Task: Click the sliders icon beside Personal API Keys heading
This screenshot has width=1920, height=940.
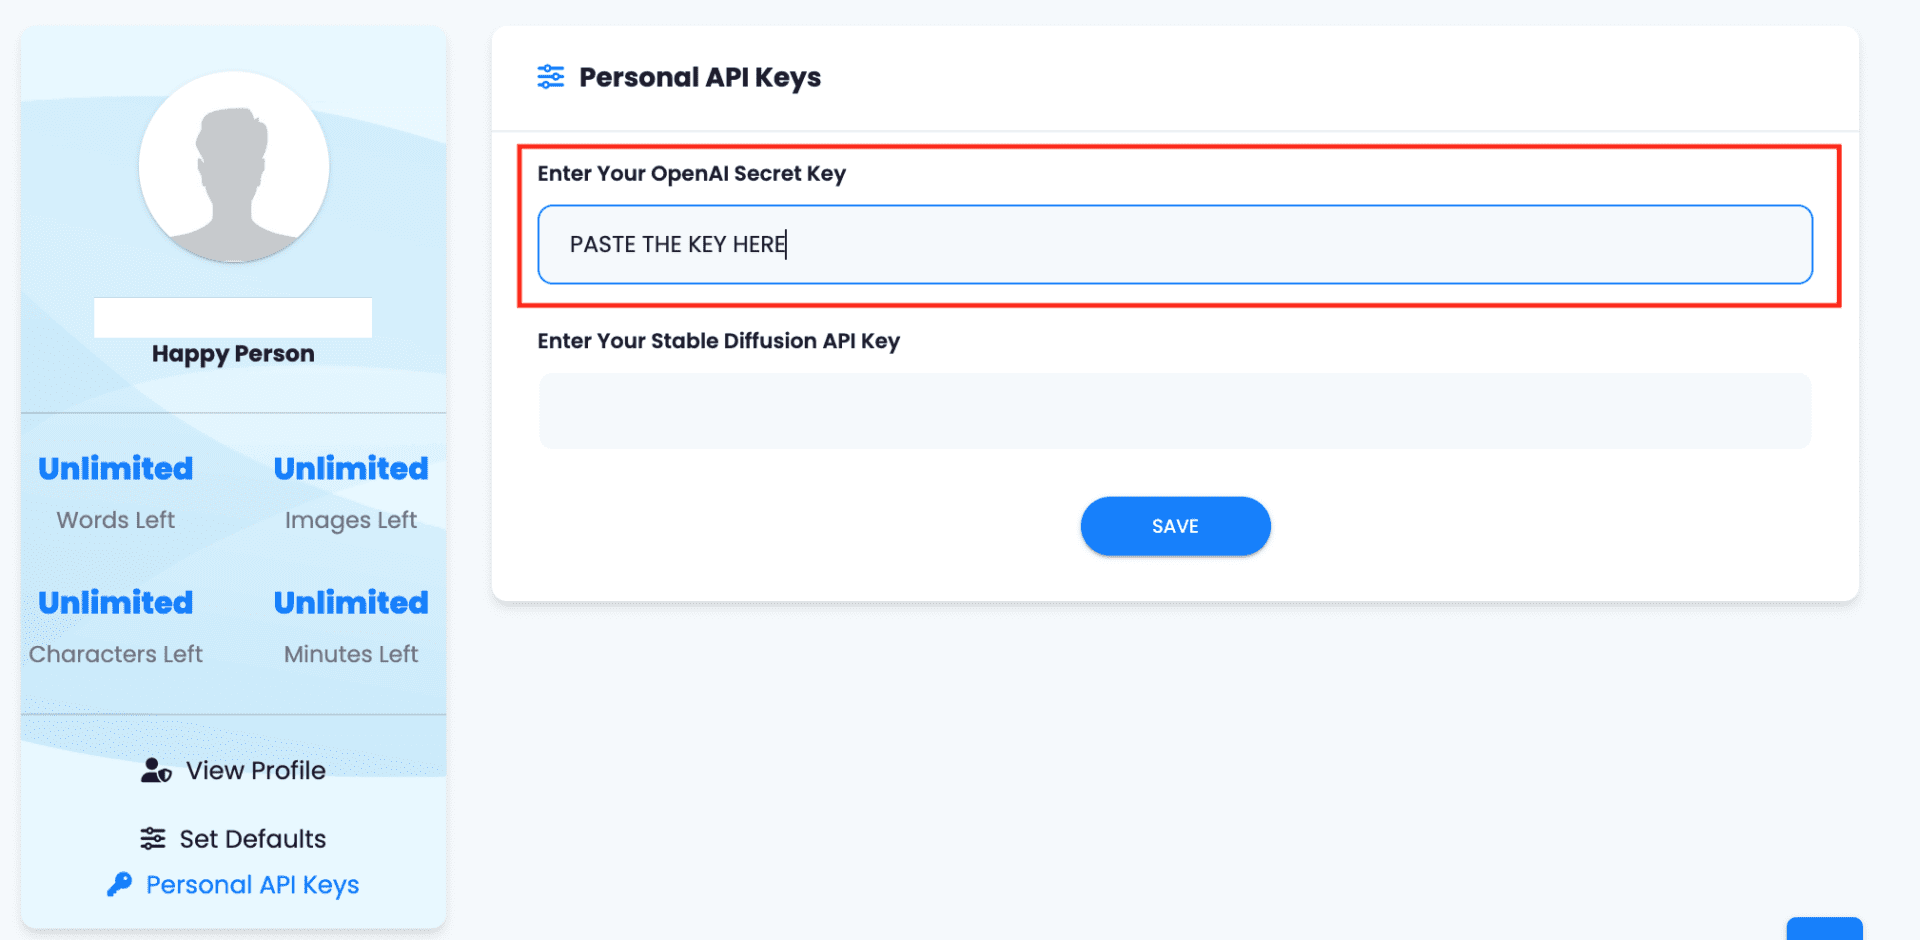Action: (x=550, y=77)
